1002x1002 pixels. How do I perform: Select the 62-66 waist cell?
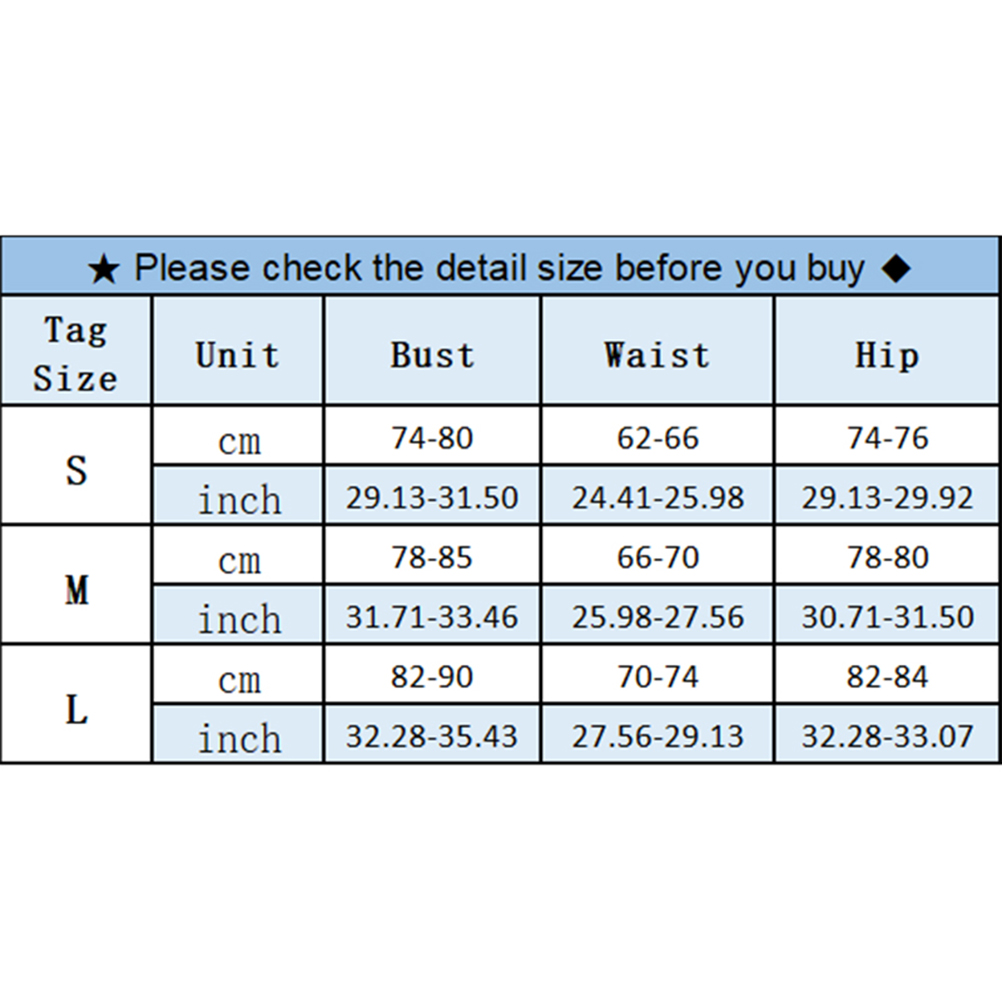click(x=657, y=438)
